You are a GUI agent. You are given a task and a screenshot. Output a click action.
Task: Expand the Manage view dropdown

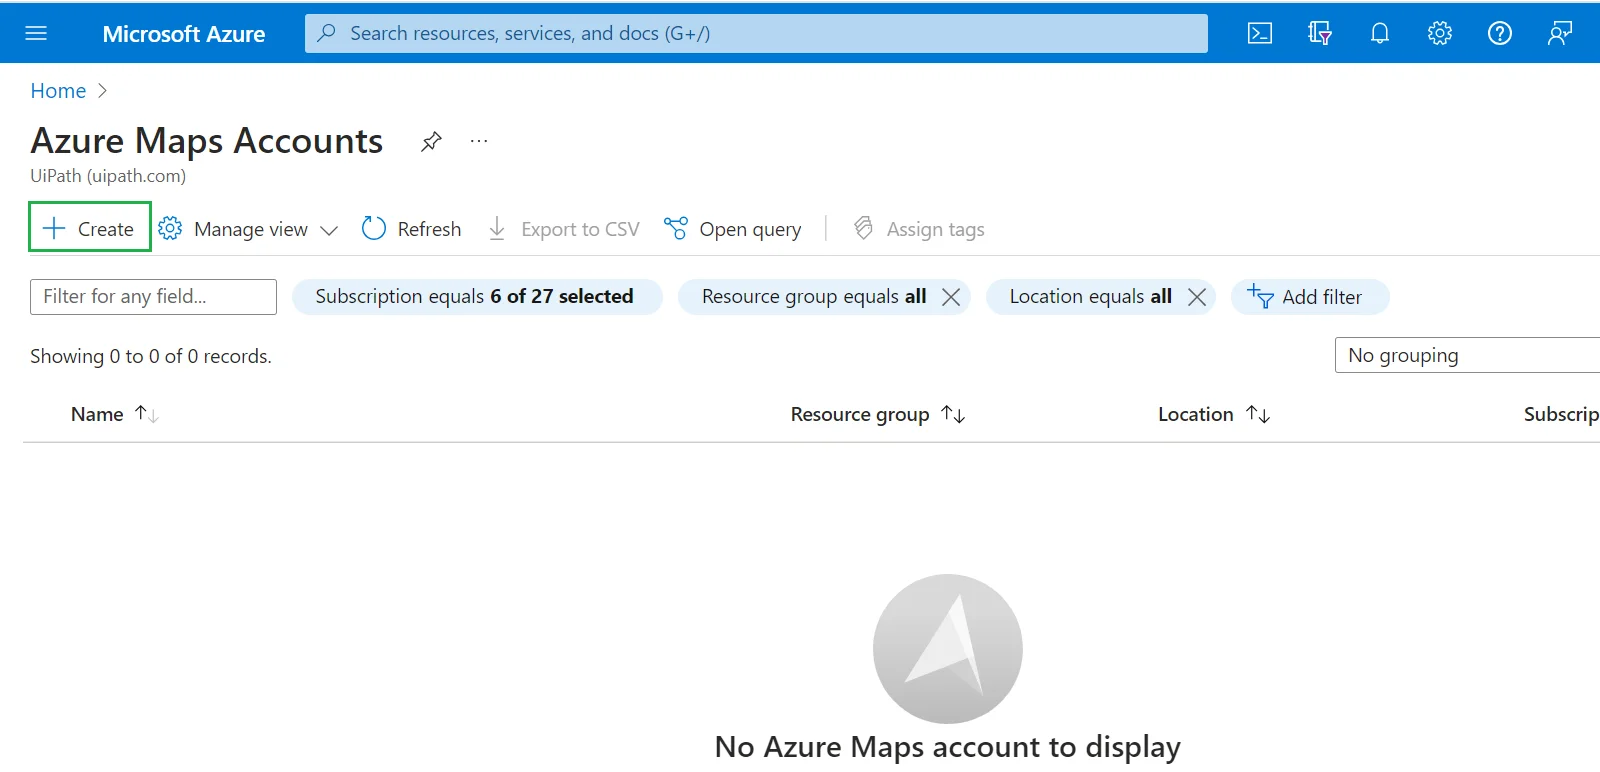pos(248,229)
